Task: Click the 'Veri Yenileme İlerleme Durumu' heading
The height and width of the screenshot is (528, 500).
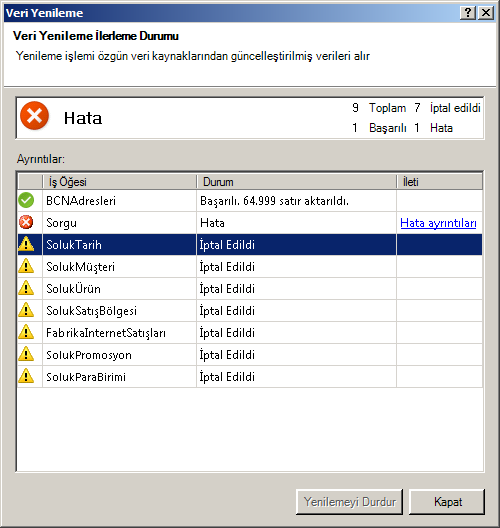Action: (96, 36)
